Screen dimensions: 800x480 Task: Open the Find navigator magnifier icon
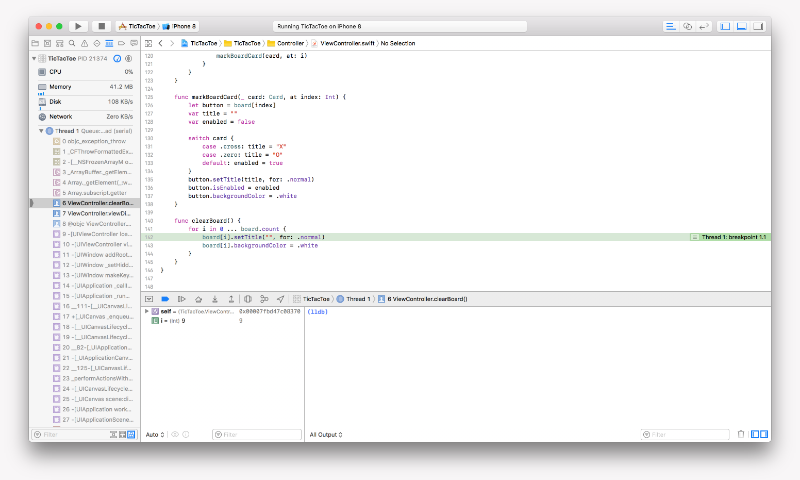(72, 43)
